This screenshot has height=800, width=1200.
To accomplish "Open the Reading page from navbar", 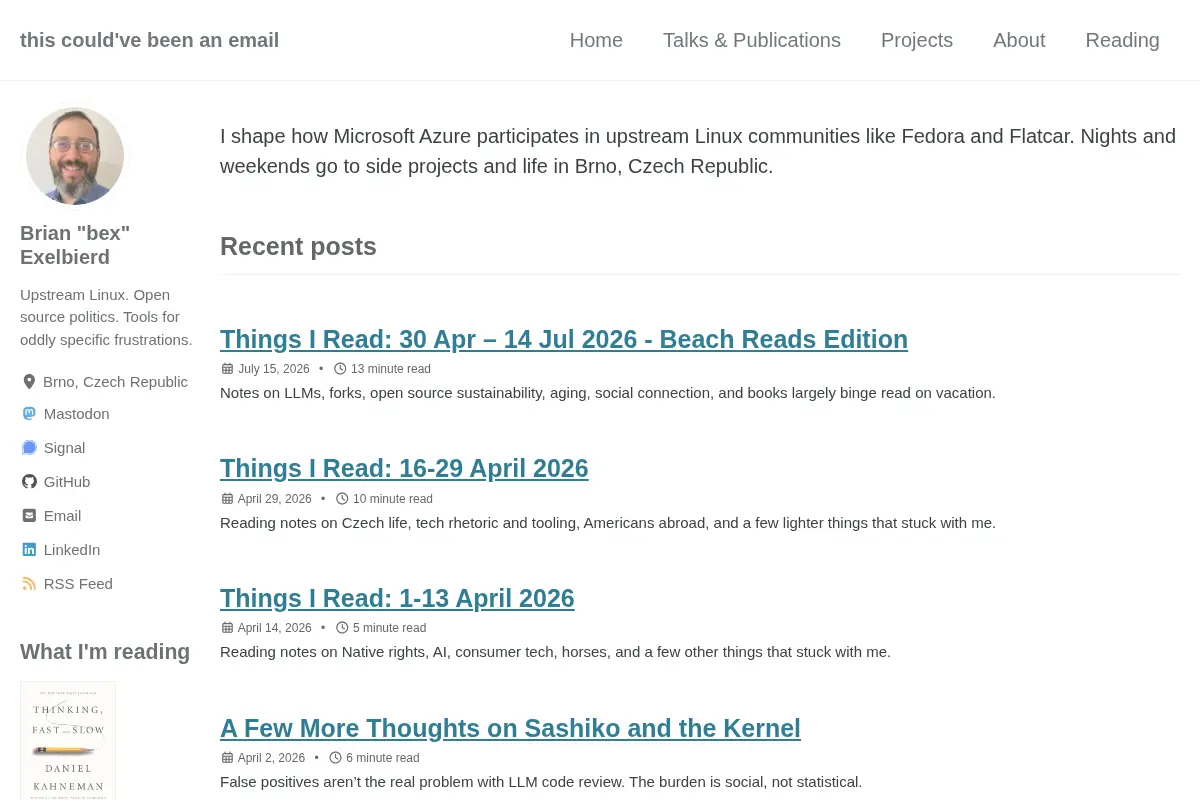I will tap(1122, 40).
